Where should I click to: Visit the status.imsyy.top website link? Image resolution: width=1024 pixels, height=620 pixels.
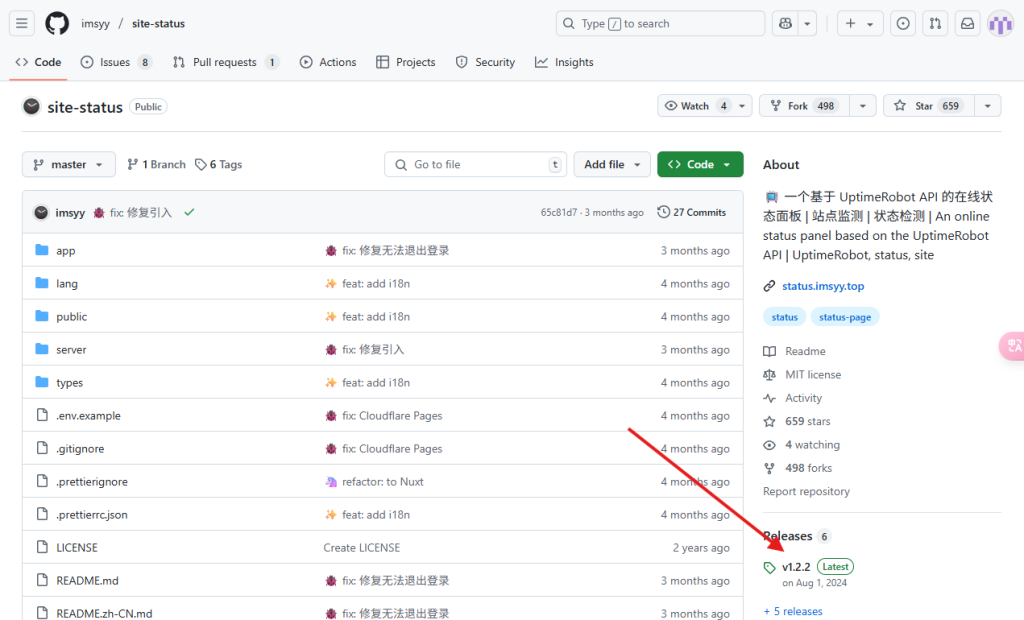(823, 286)
